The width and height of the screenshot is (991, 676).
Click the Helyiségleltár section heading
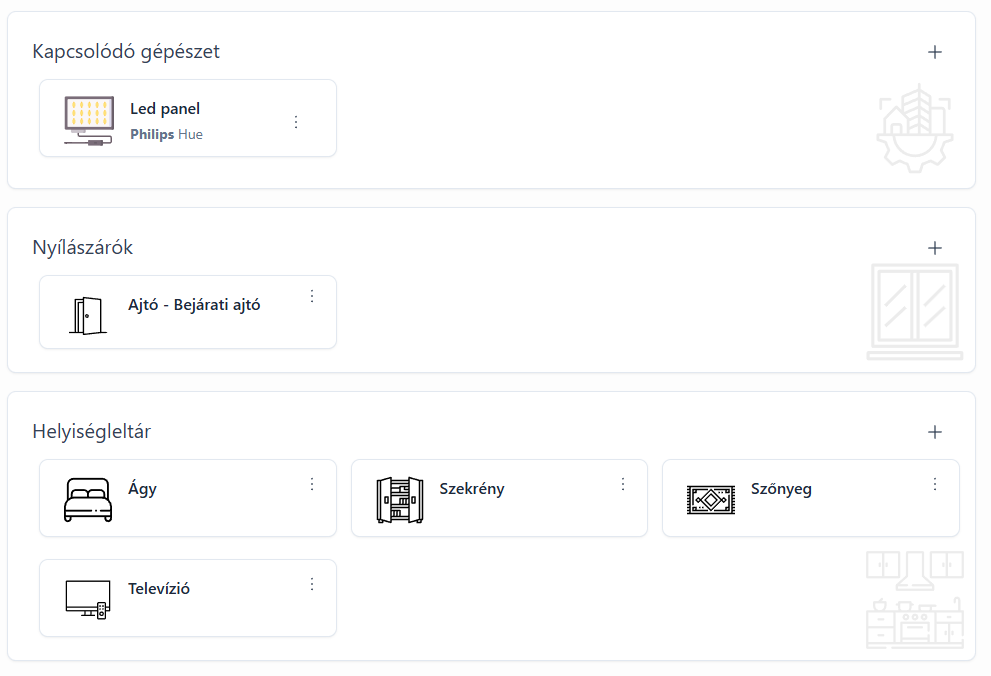click(92, 432)
